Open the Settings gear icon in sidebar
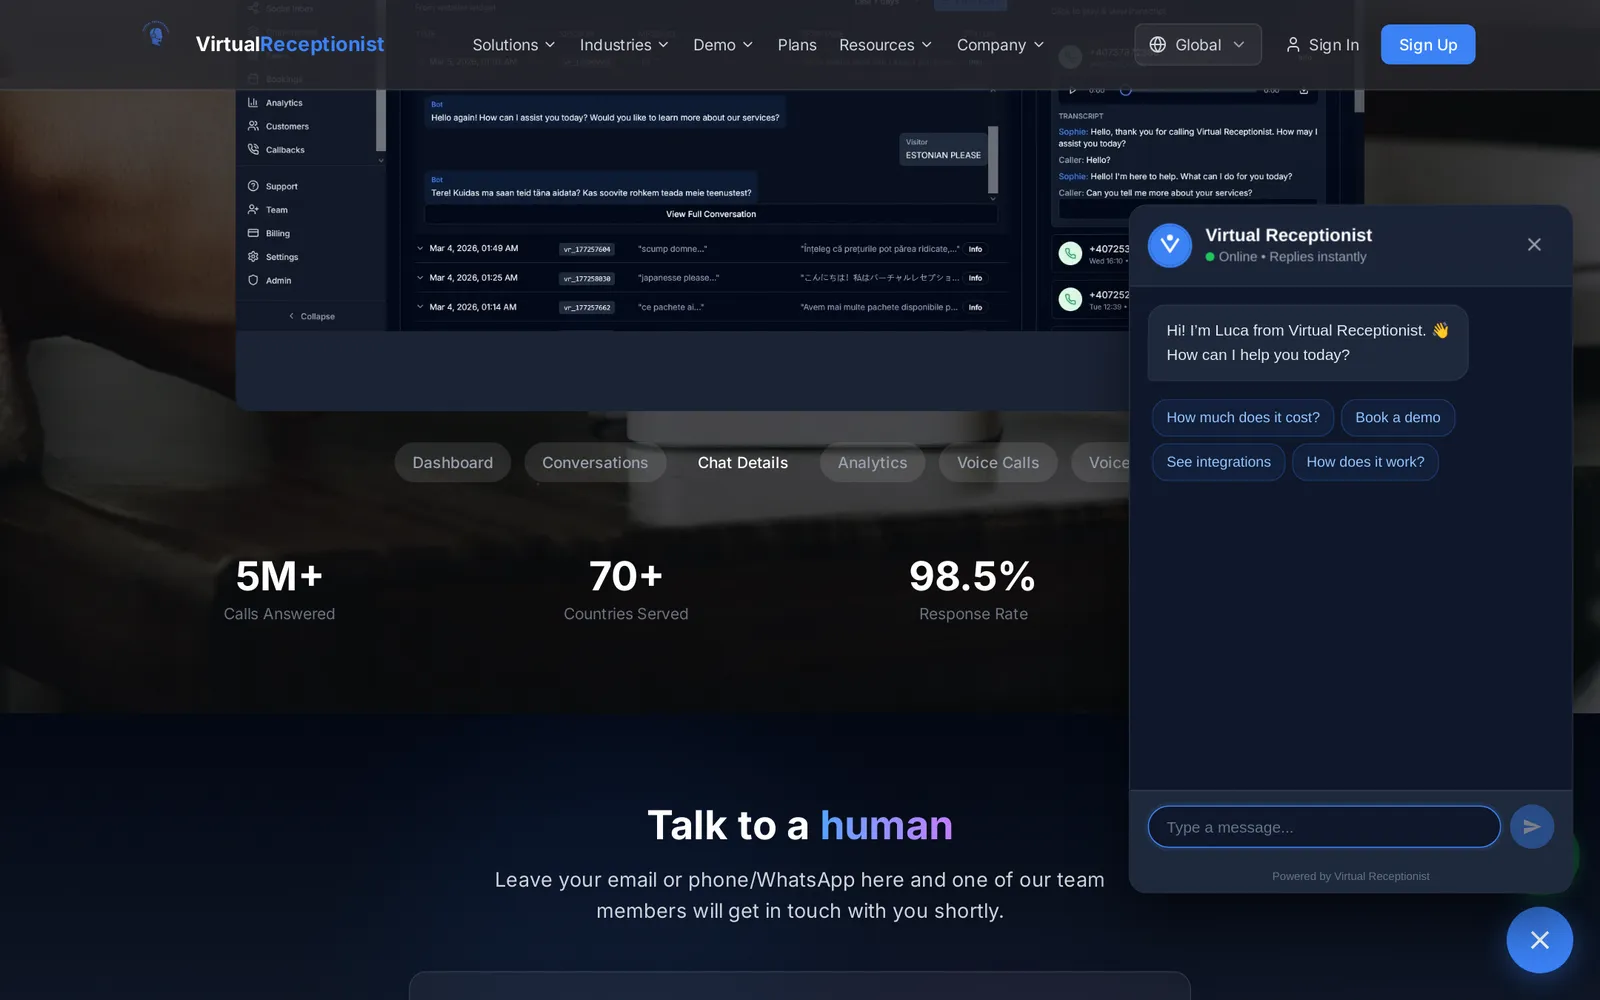The height and width of the screenshot is (1000, 1600). pos(253,257)
